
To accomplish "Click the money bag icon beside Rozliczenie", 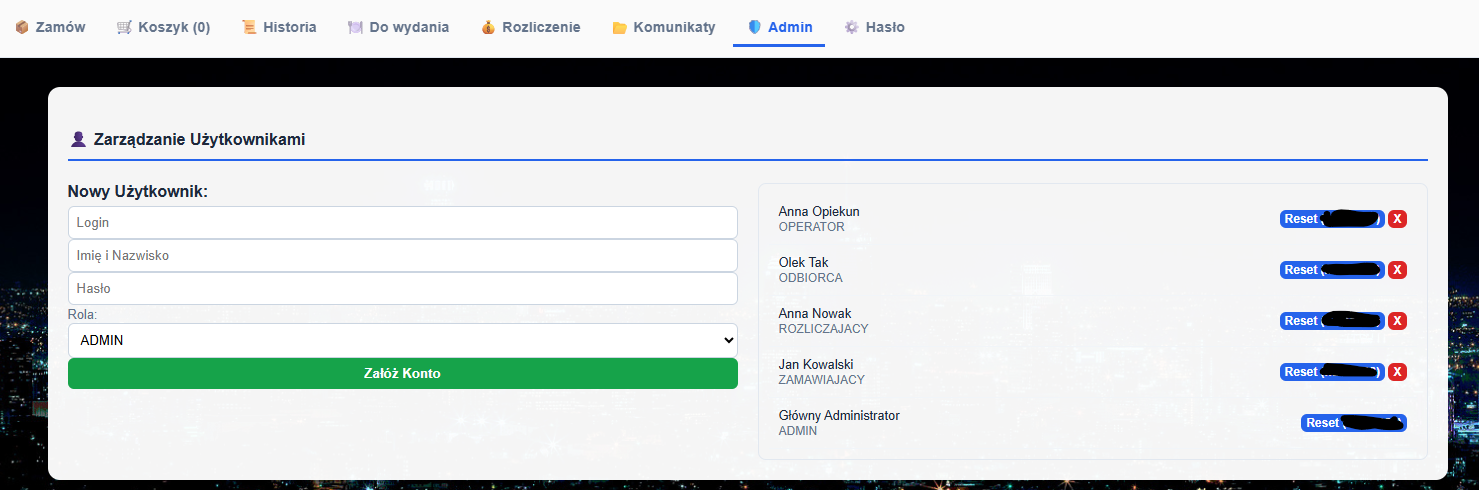I will click(487, 27).
